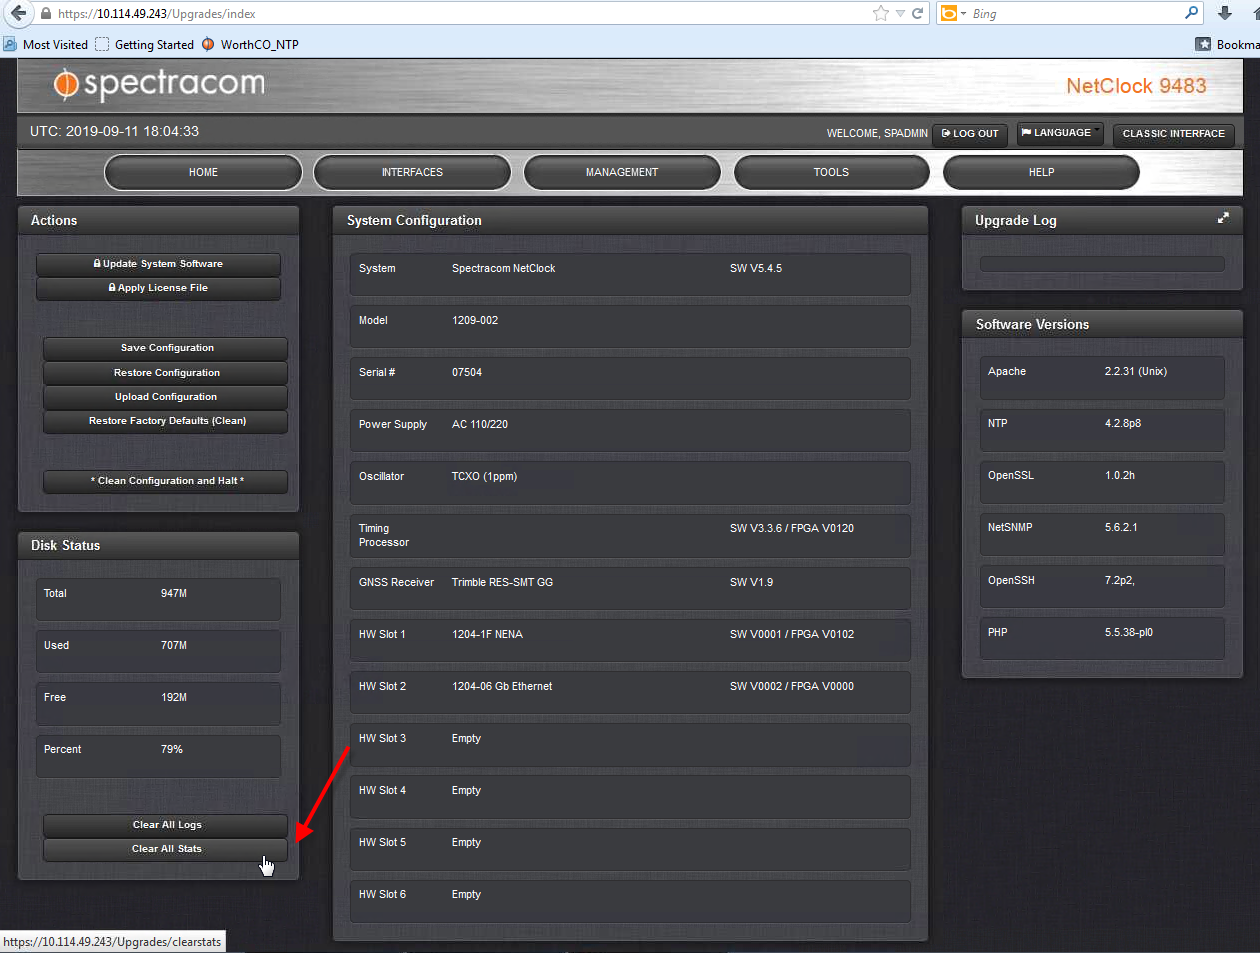This screenshot has width=1260, height=953.
Task: Click in the Bing search field
Action: pyautogui.click(x=1075, y=14)
